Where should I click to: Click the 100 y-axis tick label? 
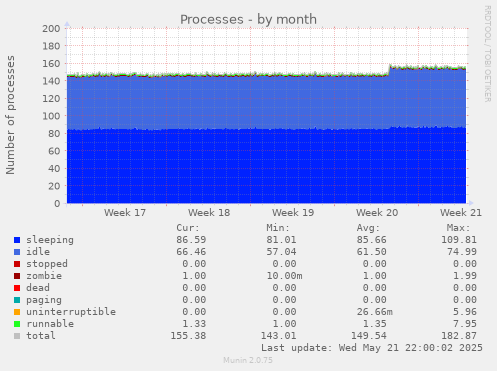51,116
